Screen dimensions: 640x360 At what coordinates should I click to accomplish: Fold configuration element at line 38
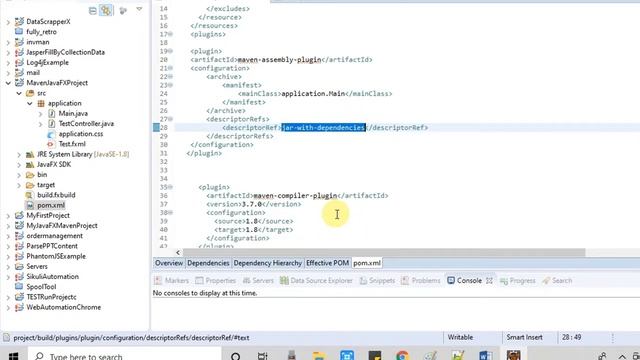coord(171,213)
